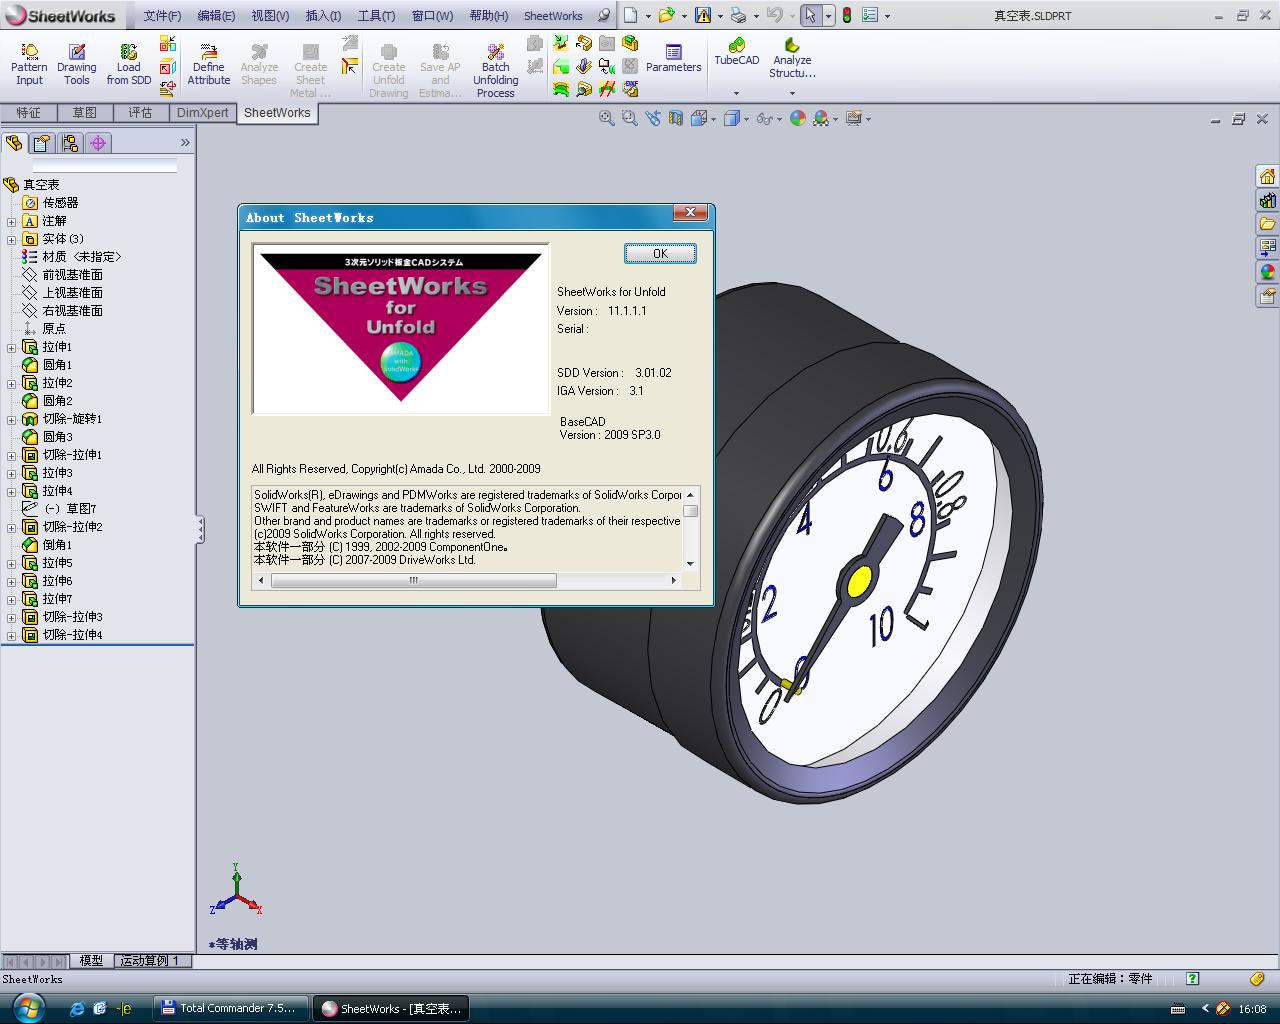The width and height of the screenshot is (1280, 1024).
Task: Click the TubeCAD icon
Action: click(737, 52)
